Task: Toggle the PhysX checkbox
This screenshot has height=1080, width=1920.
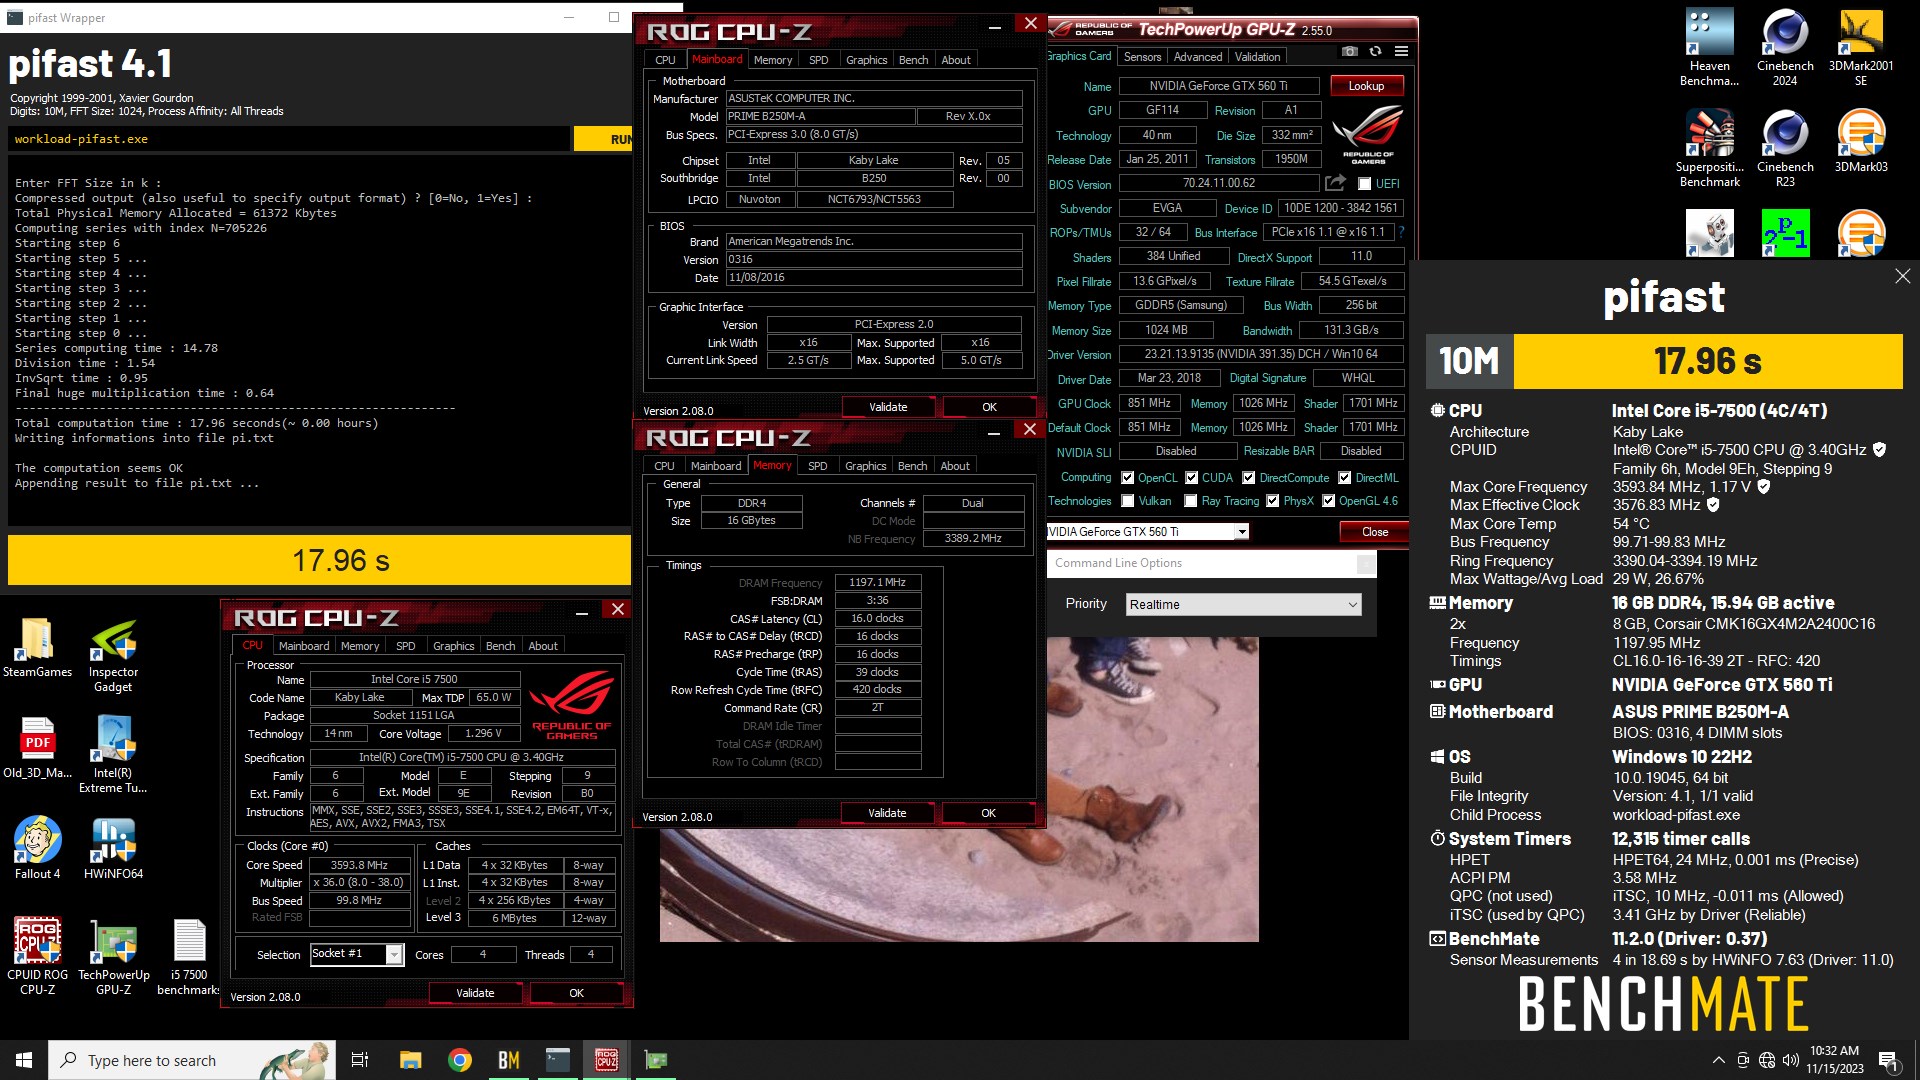Action: tap(1272, 501)
